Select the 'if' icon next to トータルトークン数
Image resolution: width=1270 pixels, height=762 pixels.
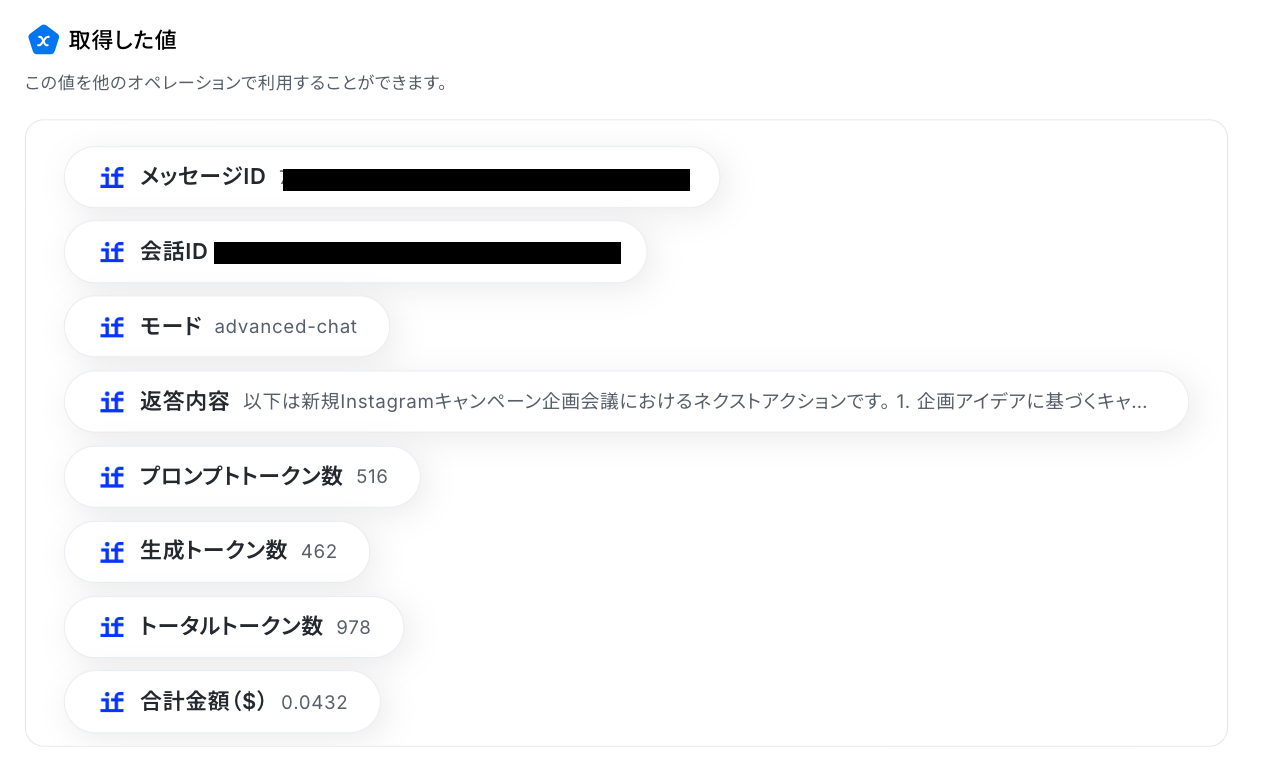click(x=112, y=627)
